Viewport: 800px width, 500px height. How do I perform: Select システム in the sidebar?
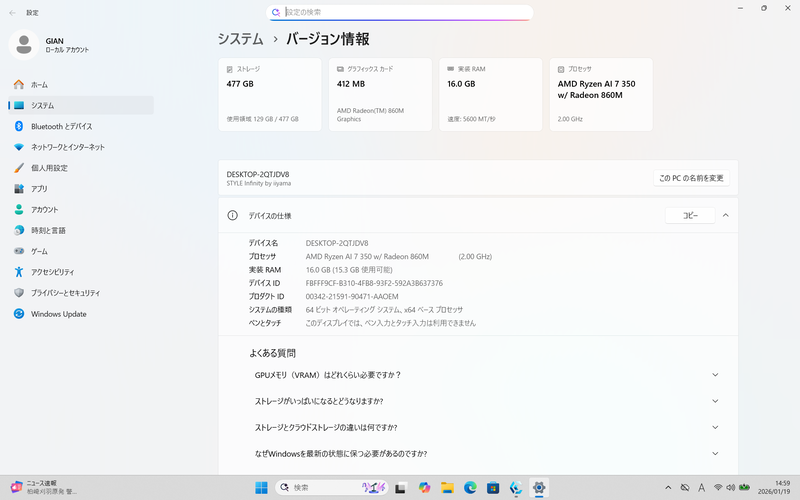pos(81,106)
